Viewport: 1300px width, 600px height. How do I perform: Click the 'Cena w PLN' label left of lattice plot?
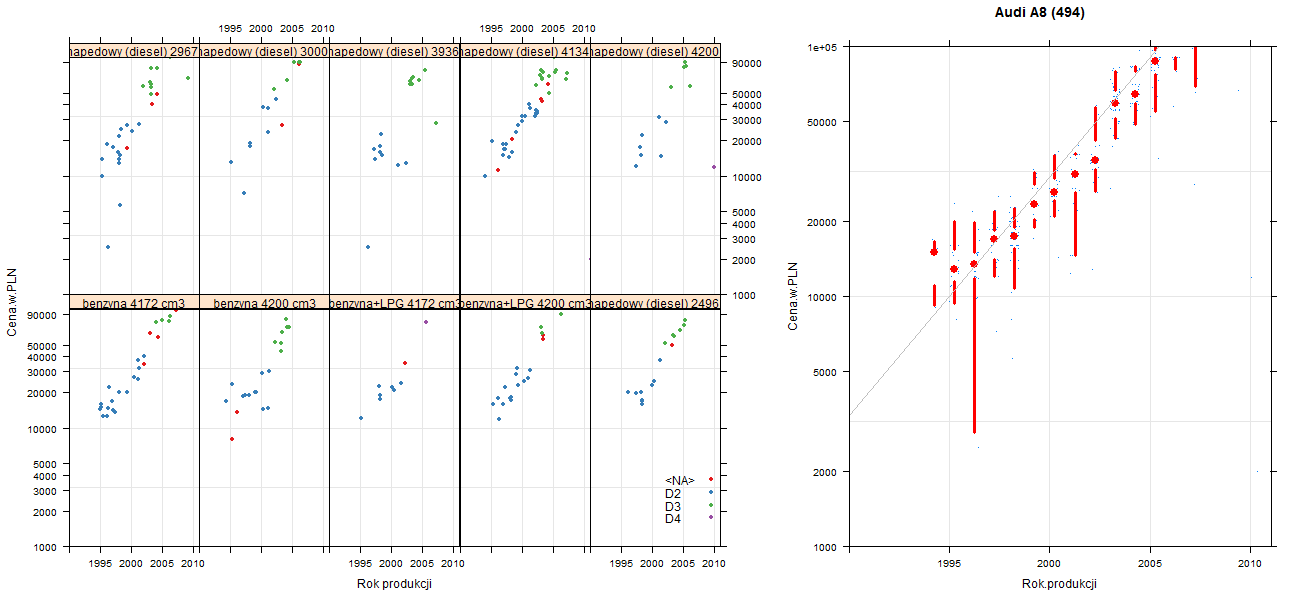12,301
